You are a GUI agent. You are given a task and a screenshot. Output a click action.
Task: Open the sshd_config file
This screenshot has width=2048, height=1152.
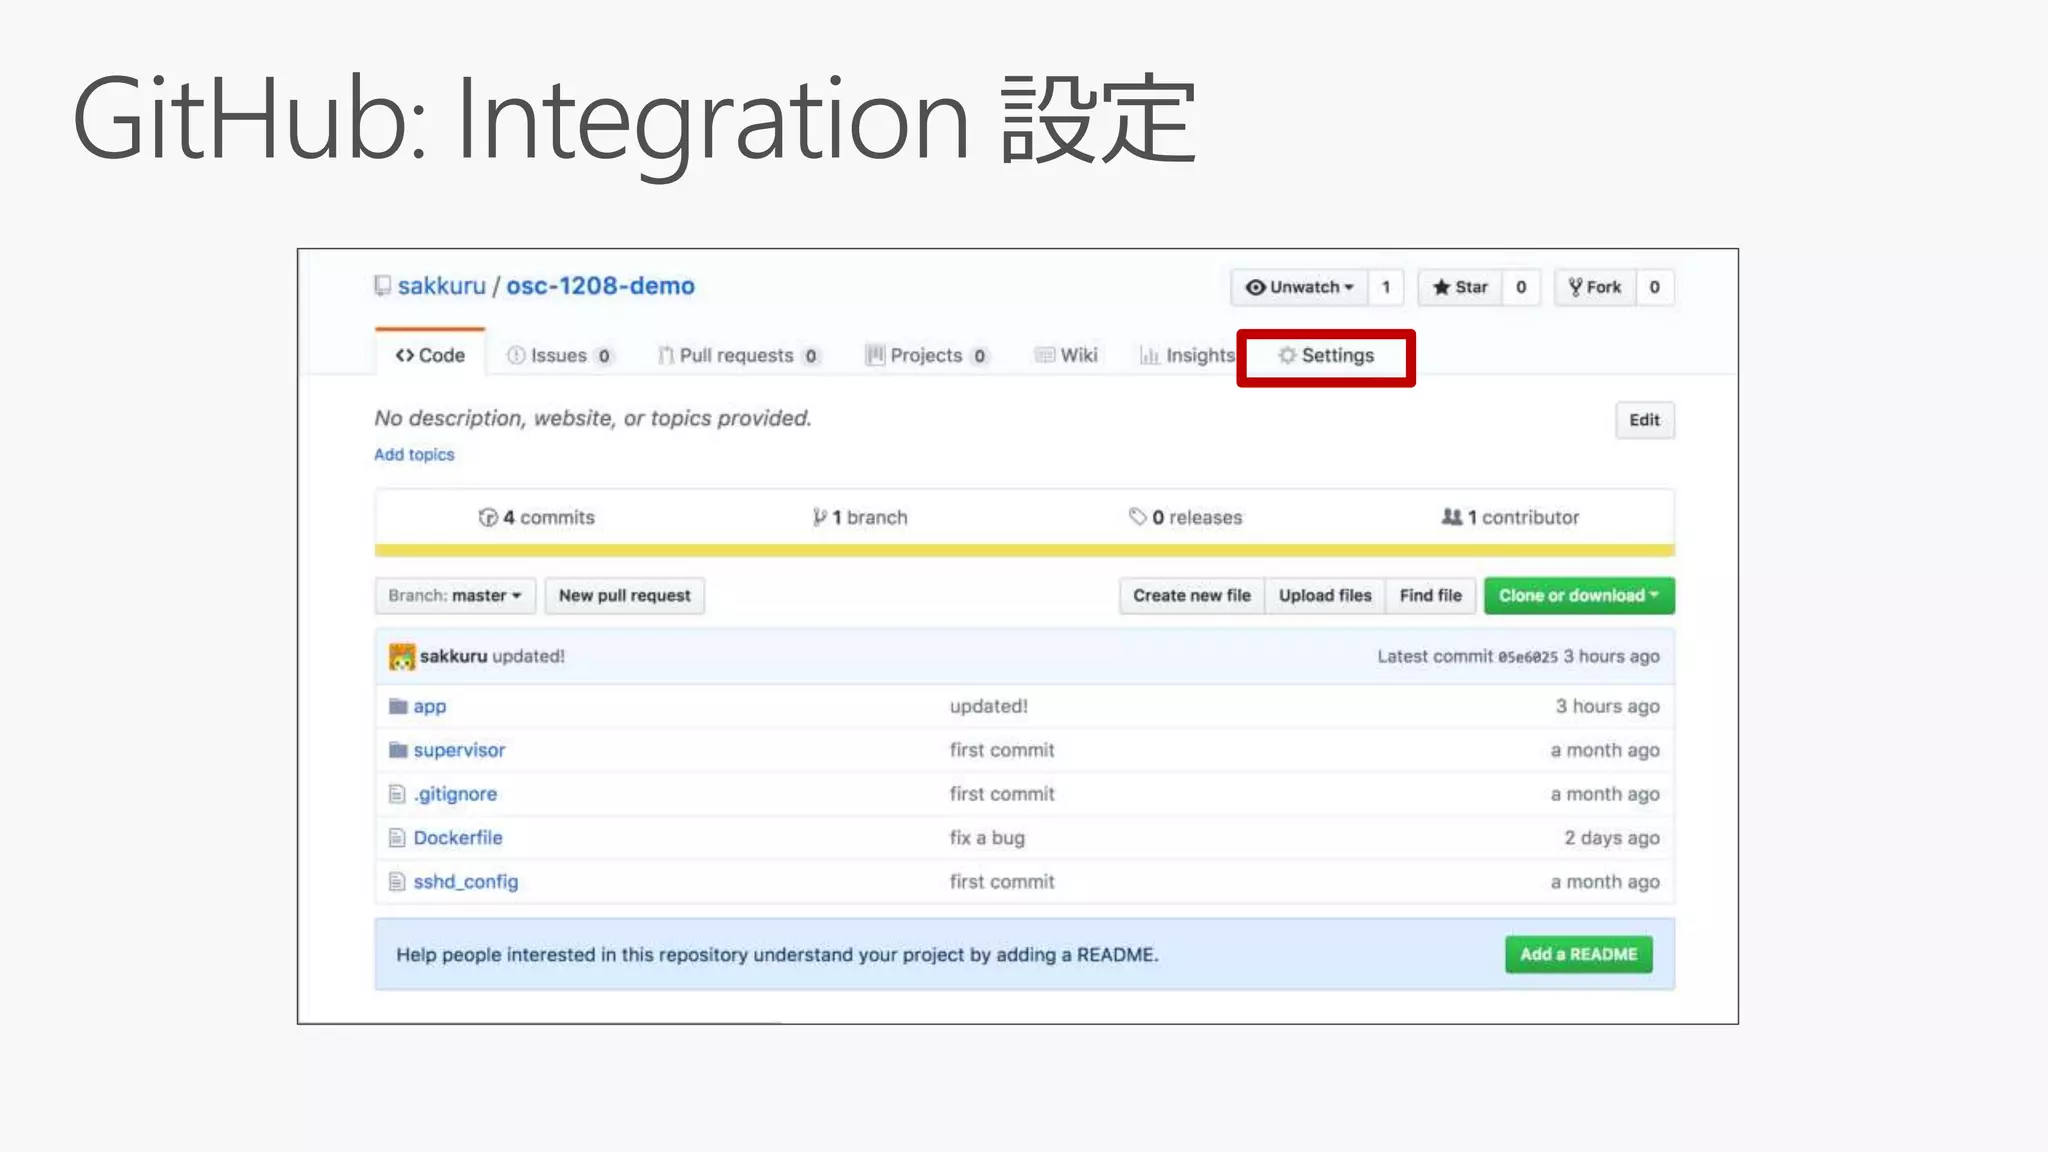[x=465, y=882]
